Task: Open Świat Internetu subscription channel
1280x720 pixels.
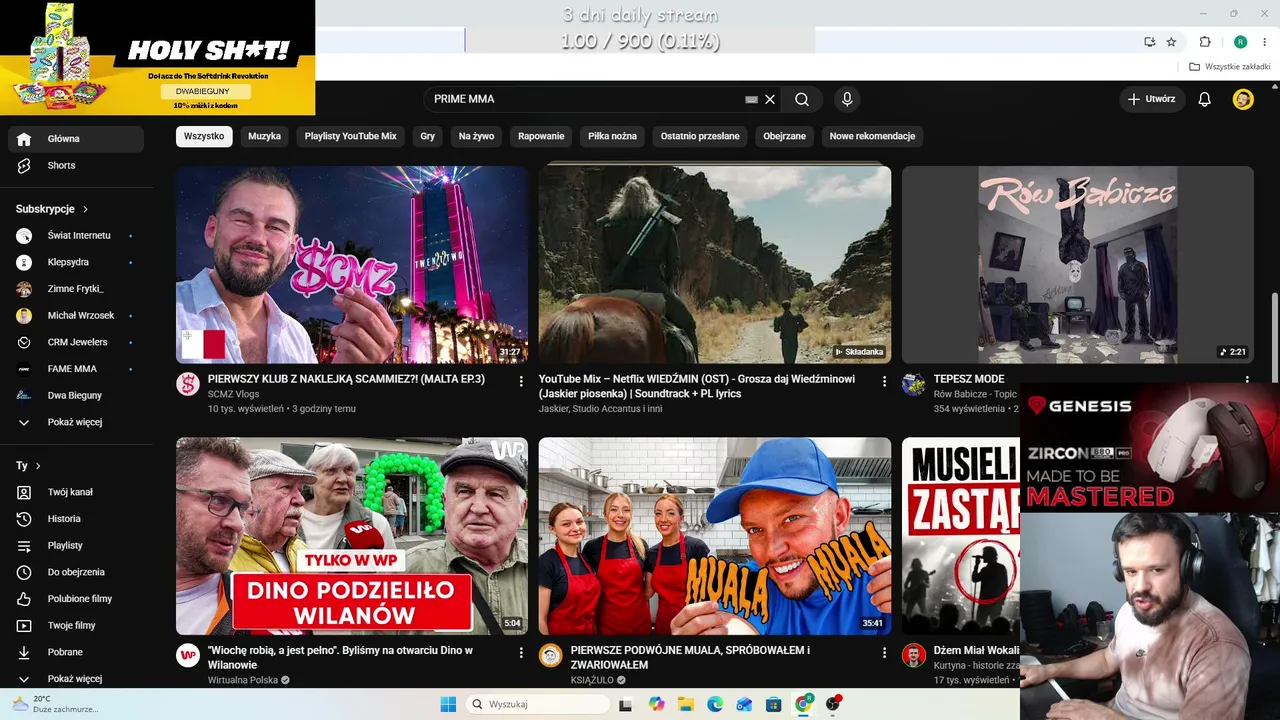Action: (76, 235)
